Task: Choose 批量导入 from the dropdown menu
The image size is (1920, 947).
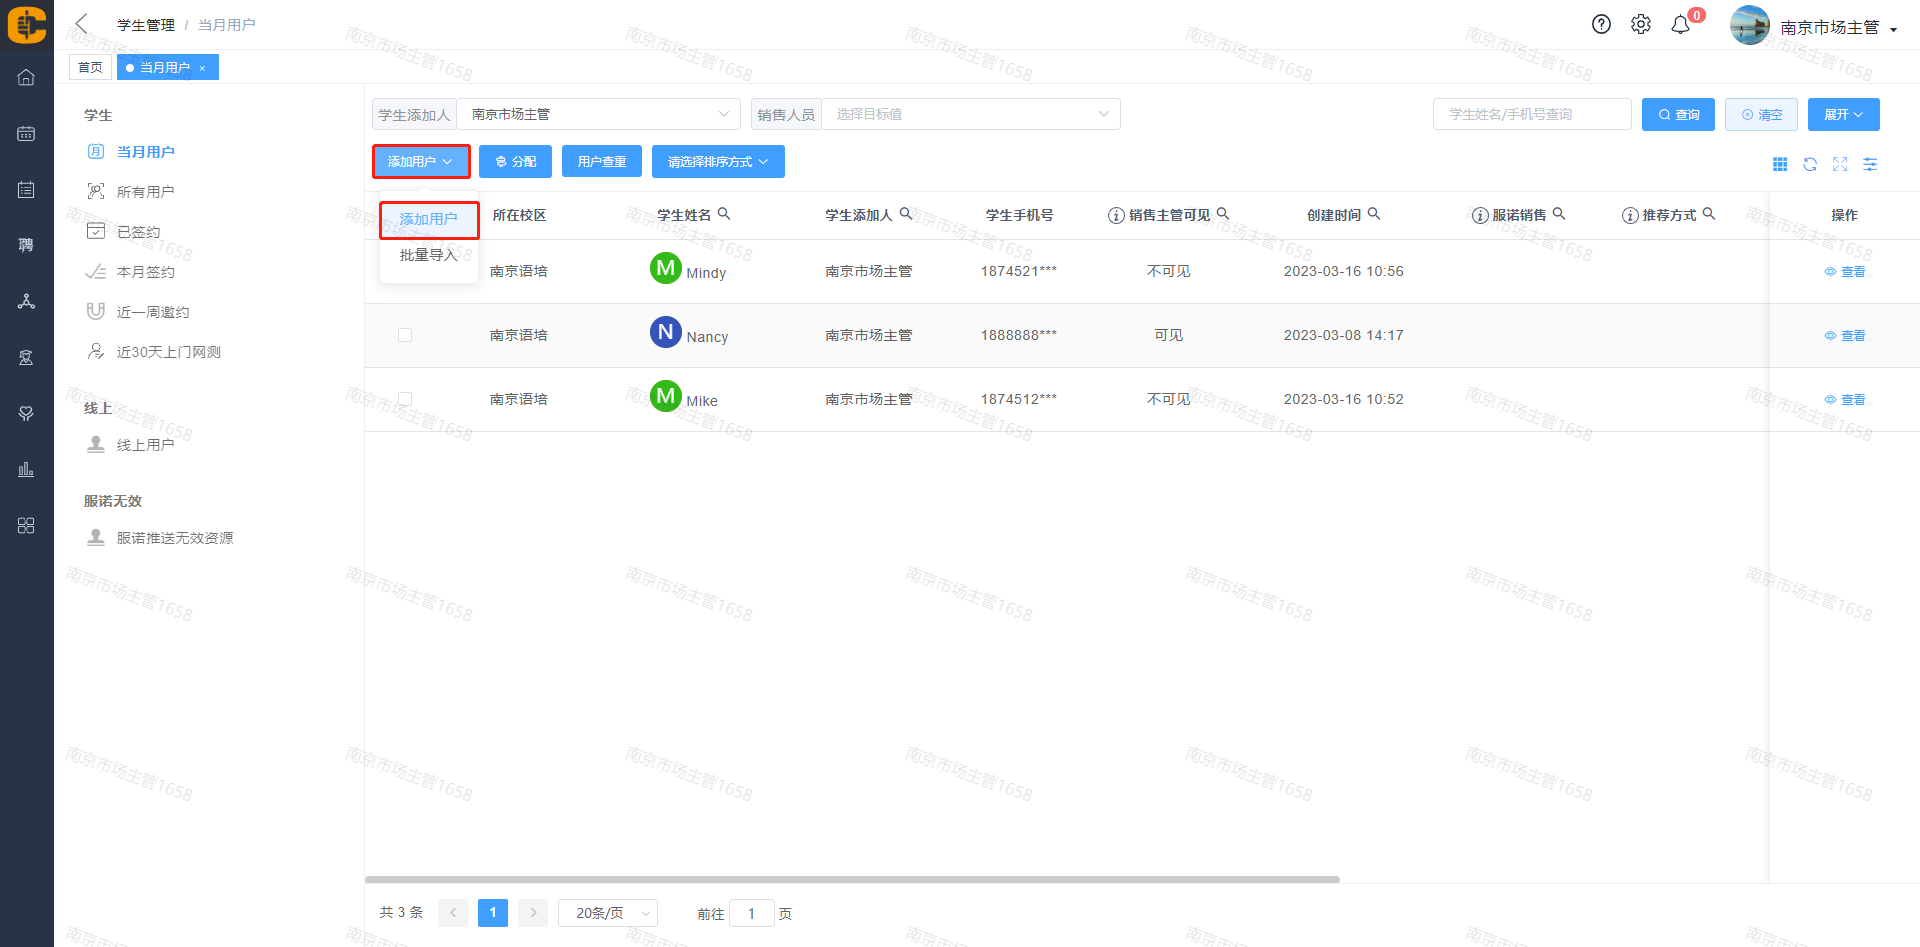Action: coord(428,256)
